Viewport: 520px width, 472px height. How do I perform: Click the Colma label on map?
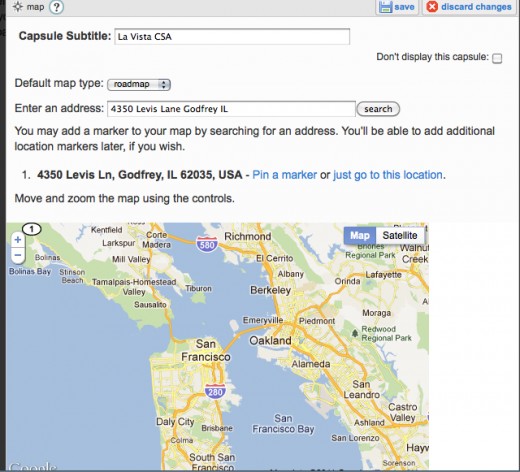[182, 440]
